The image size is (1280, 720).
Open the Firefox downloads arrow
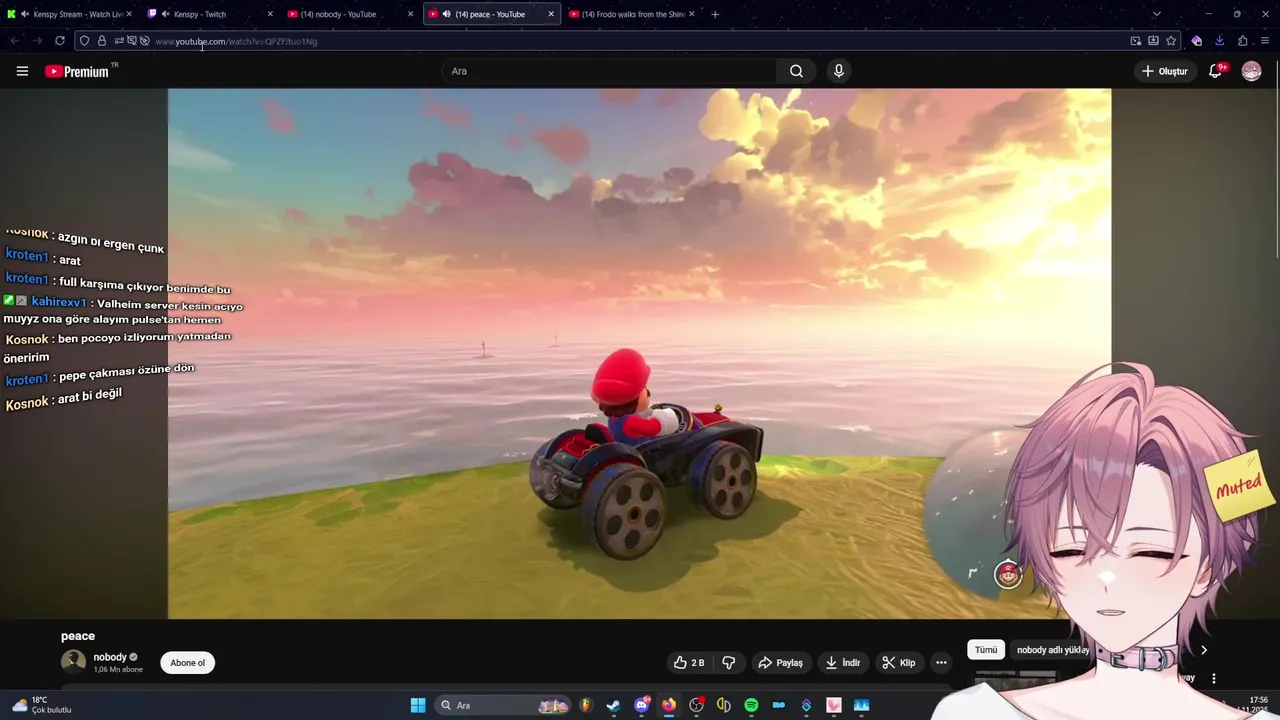1220,41
